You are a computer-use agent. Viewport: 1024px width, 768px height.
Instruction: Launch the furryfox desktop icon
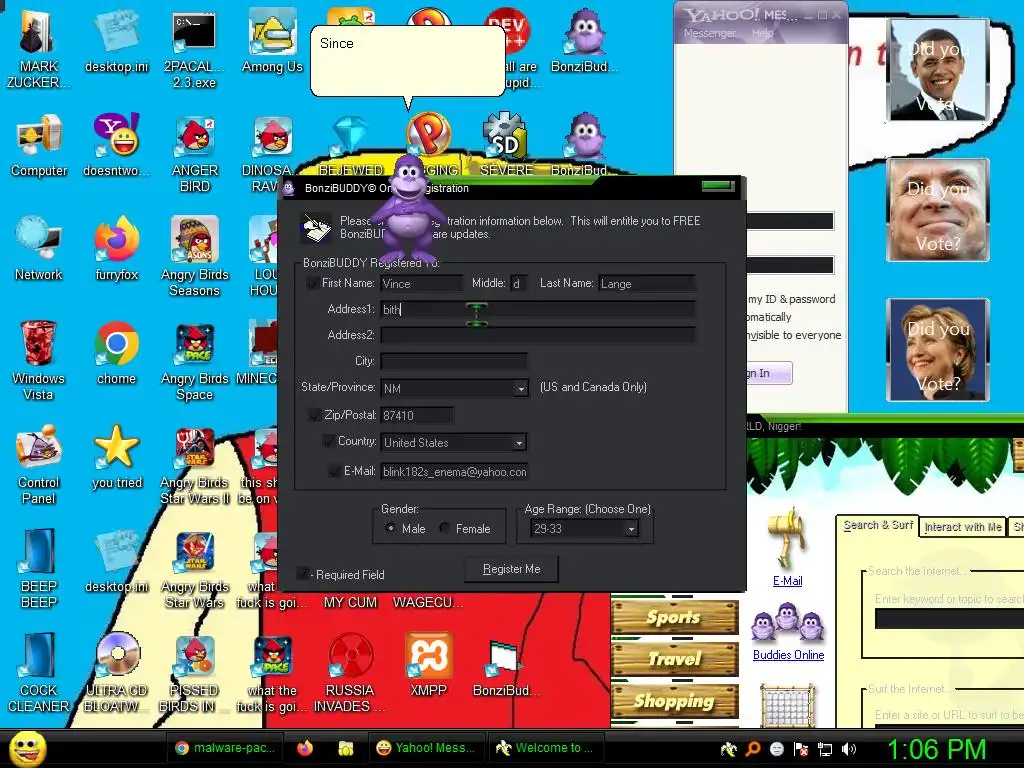(116, 249)
